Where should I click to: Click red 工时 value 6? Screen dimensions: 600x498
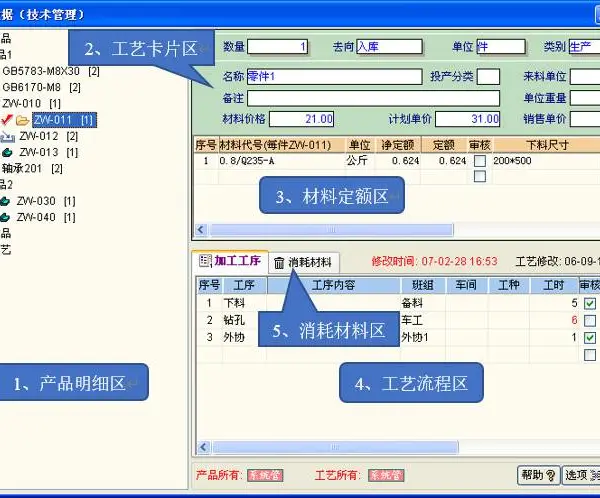574,320
